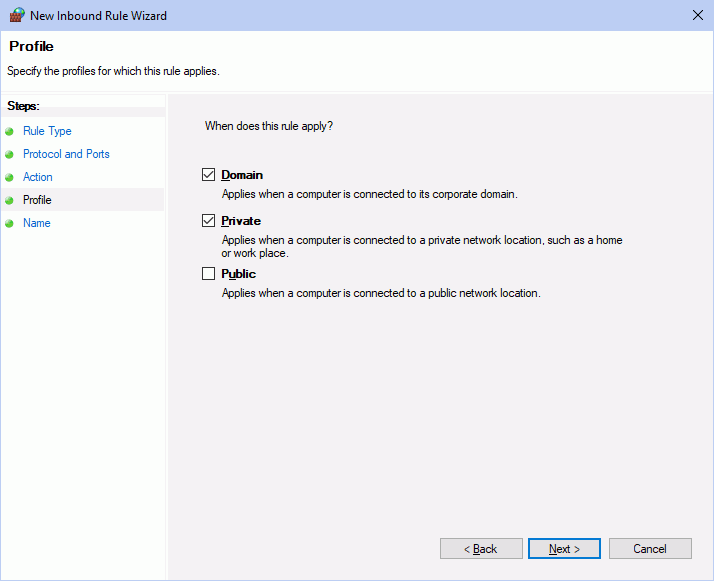Click the green bullet next to Action
Image resolution: width=714 pixels, height=581 pixels.
click(x=10, y=177)
